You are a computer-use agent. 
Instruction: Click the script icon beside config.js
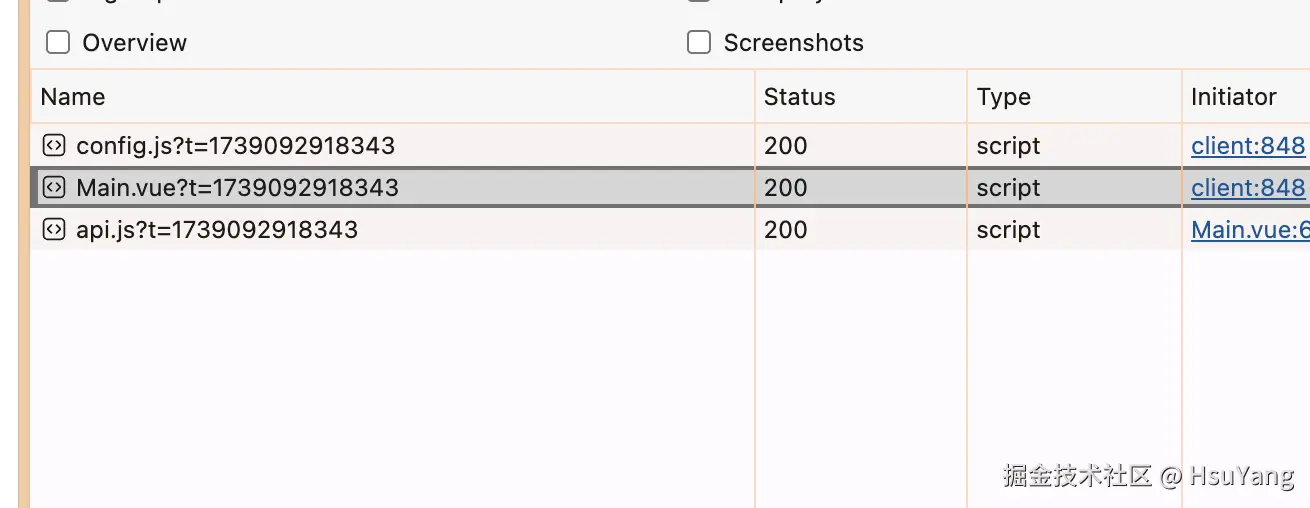(54, 146)
